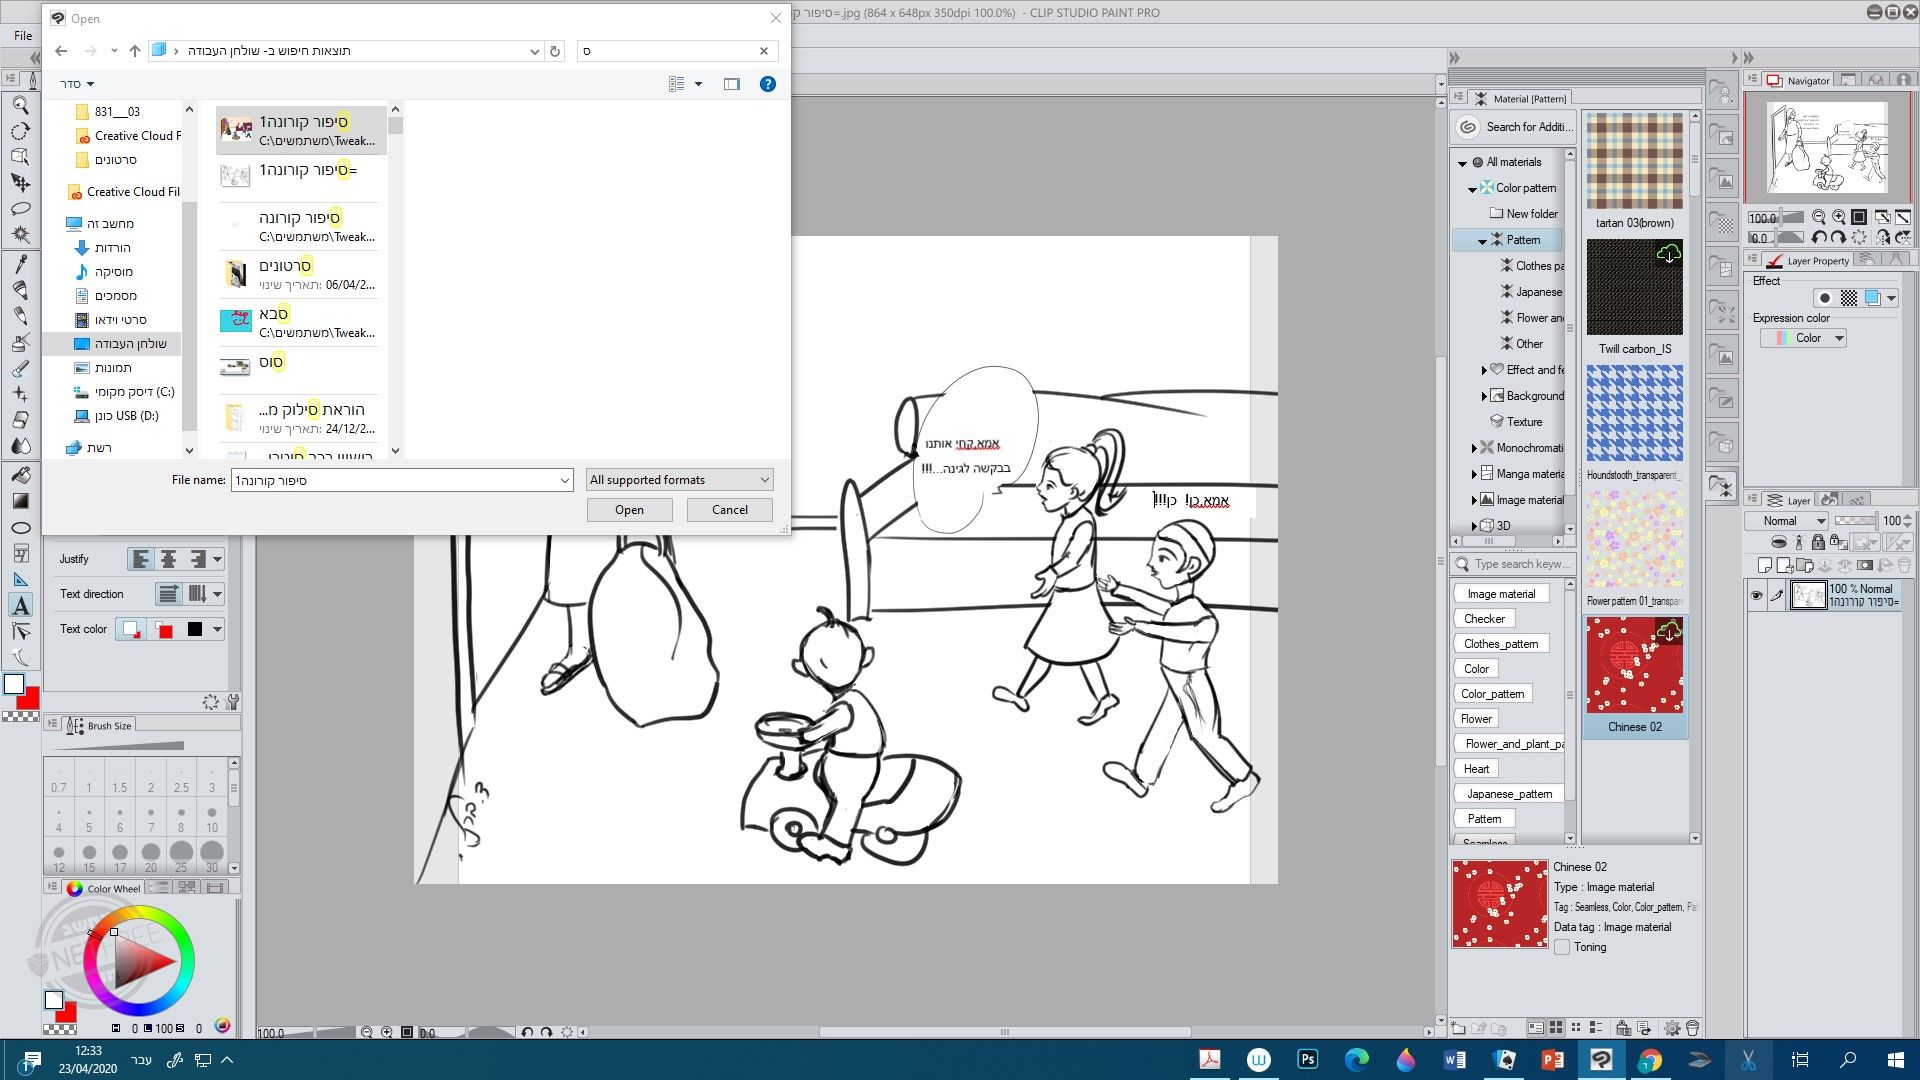Switch to the Layer Property tab
The width and height of the screenshot is (1920, 1080).
click(1816, 261)
